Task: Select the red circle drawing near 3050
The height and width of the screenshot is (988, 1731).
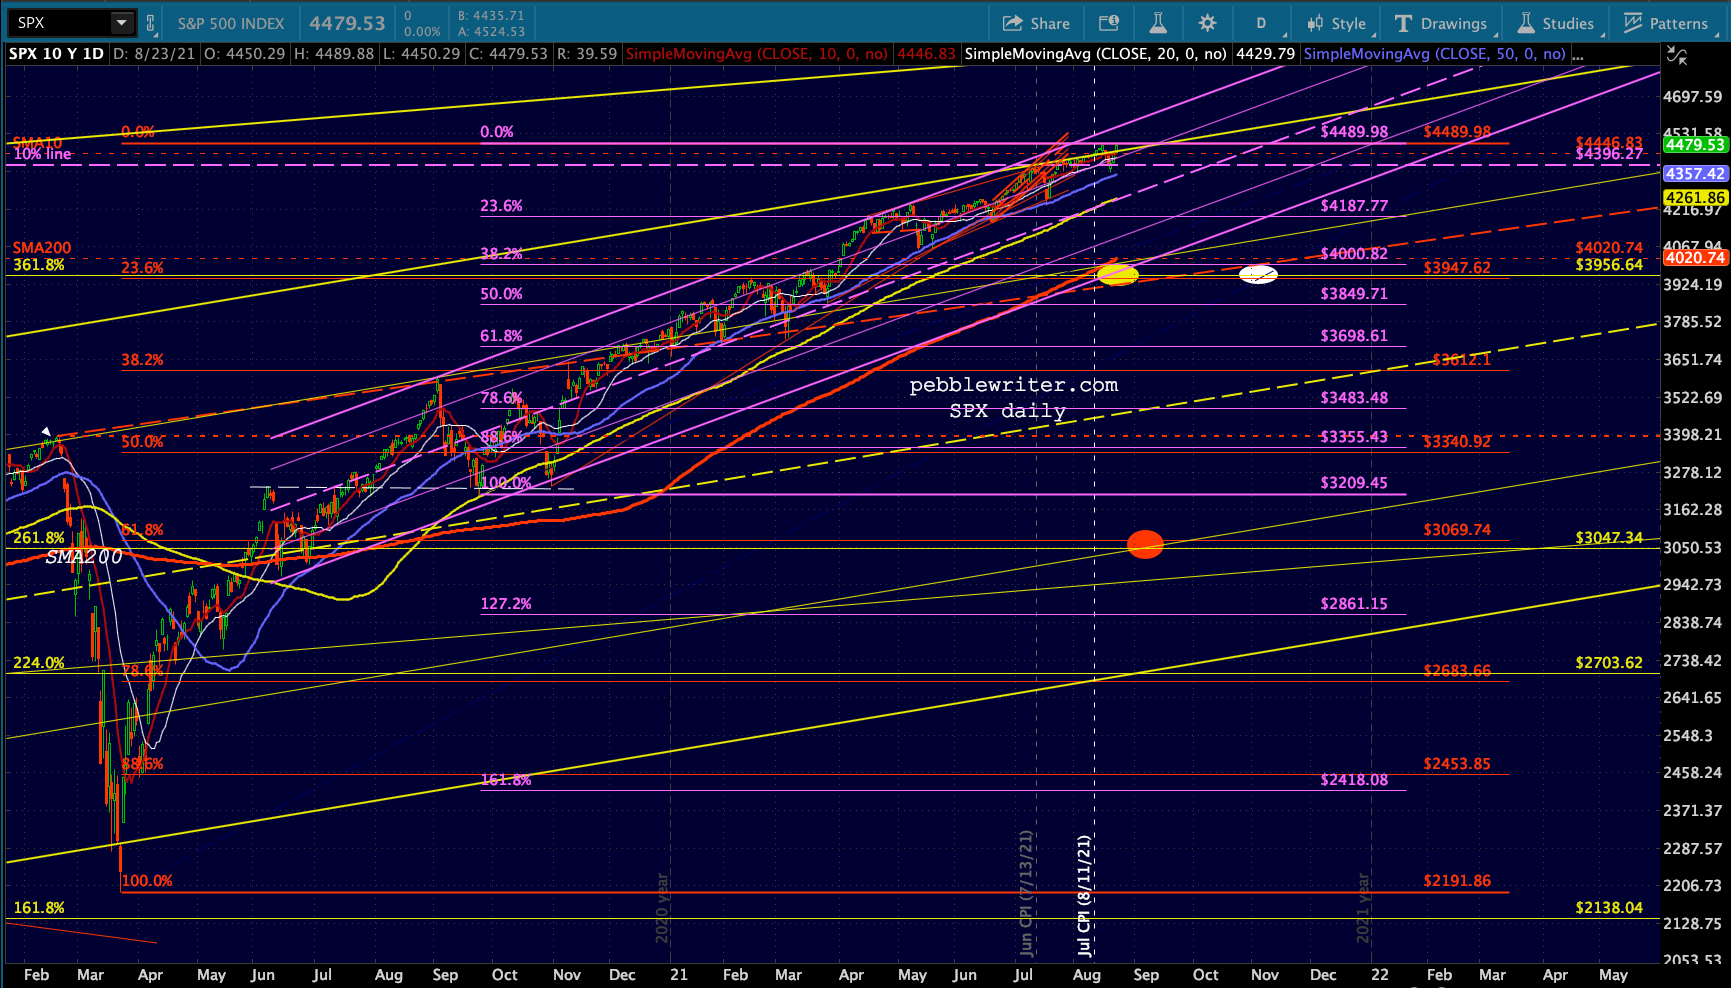Action: click(x=1145, y=544)
